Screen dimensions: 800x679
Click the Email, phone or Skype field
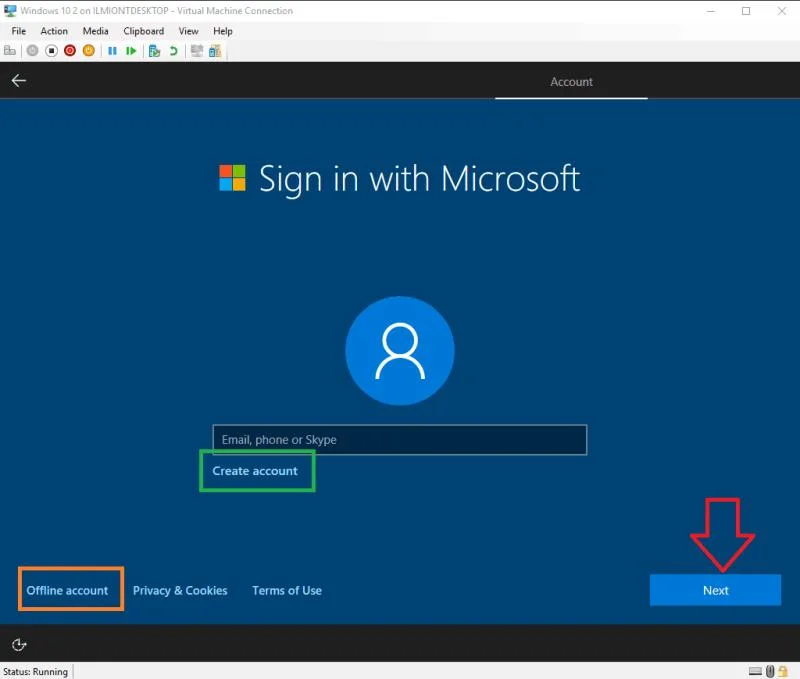(399, 440)
